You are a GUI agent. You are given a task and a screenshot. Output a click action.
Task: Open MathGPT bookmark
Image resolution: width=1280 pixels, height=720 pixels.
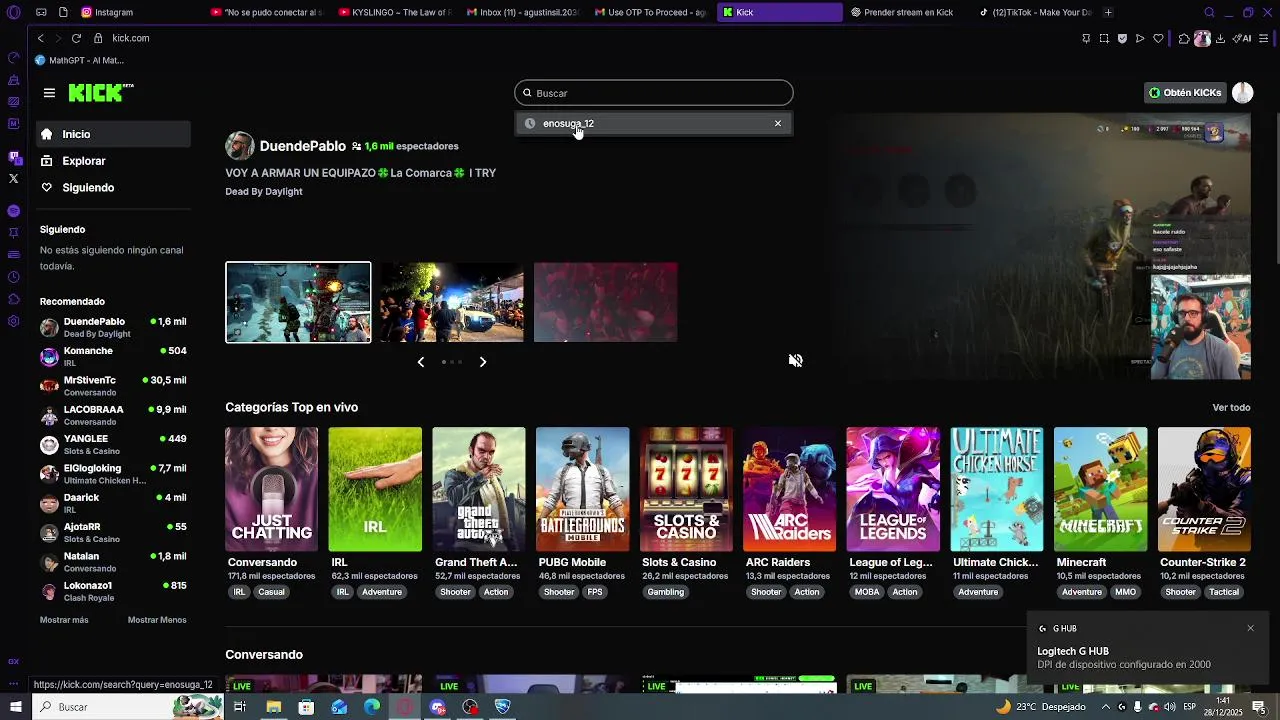tap(80, 61)
